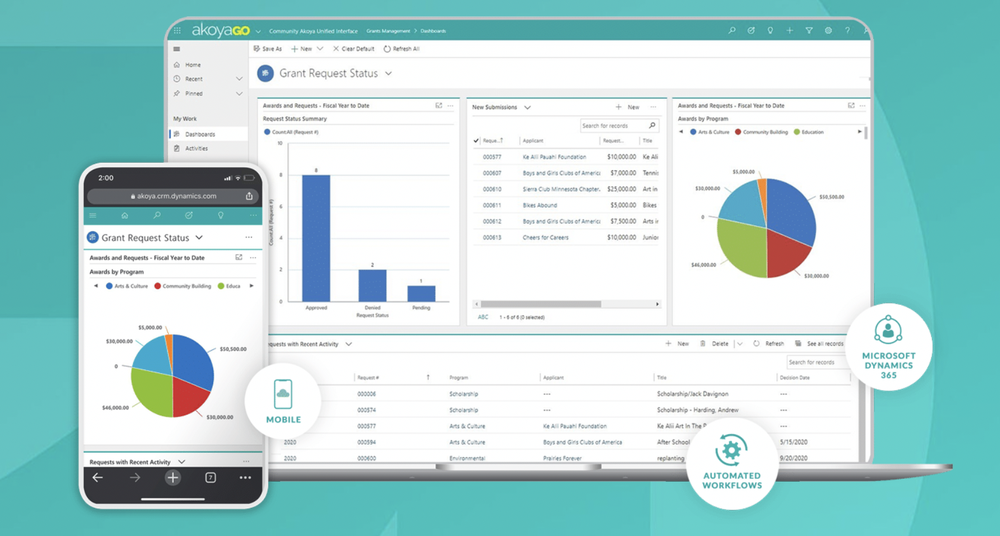
Task: Click the magnifier in New Submissions search box
Action: tap(652, 126)
